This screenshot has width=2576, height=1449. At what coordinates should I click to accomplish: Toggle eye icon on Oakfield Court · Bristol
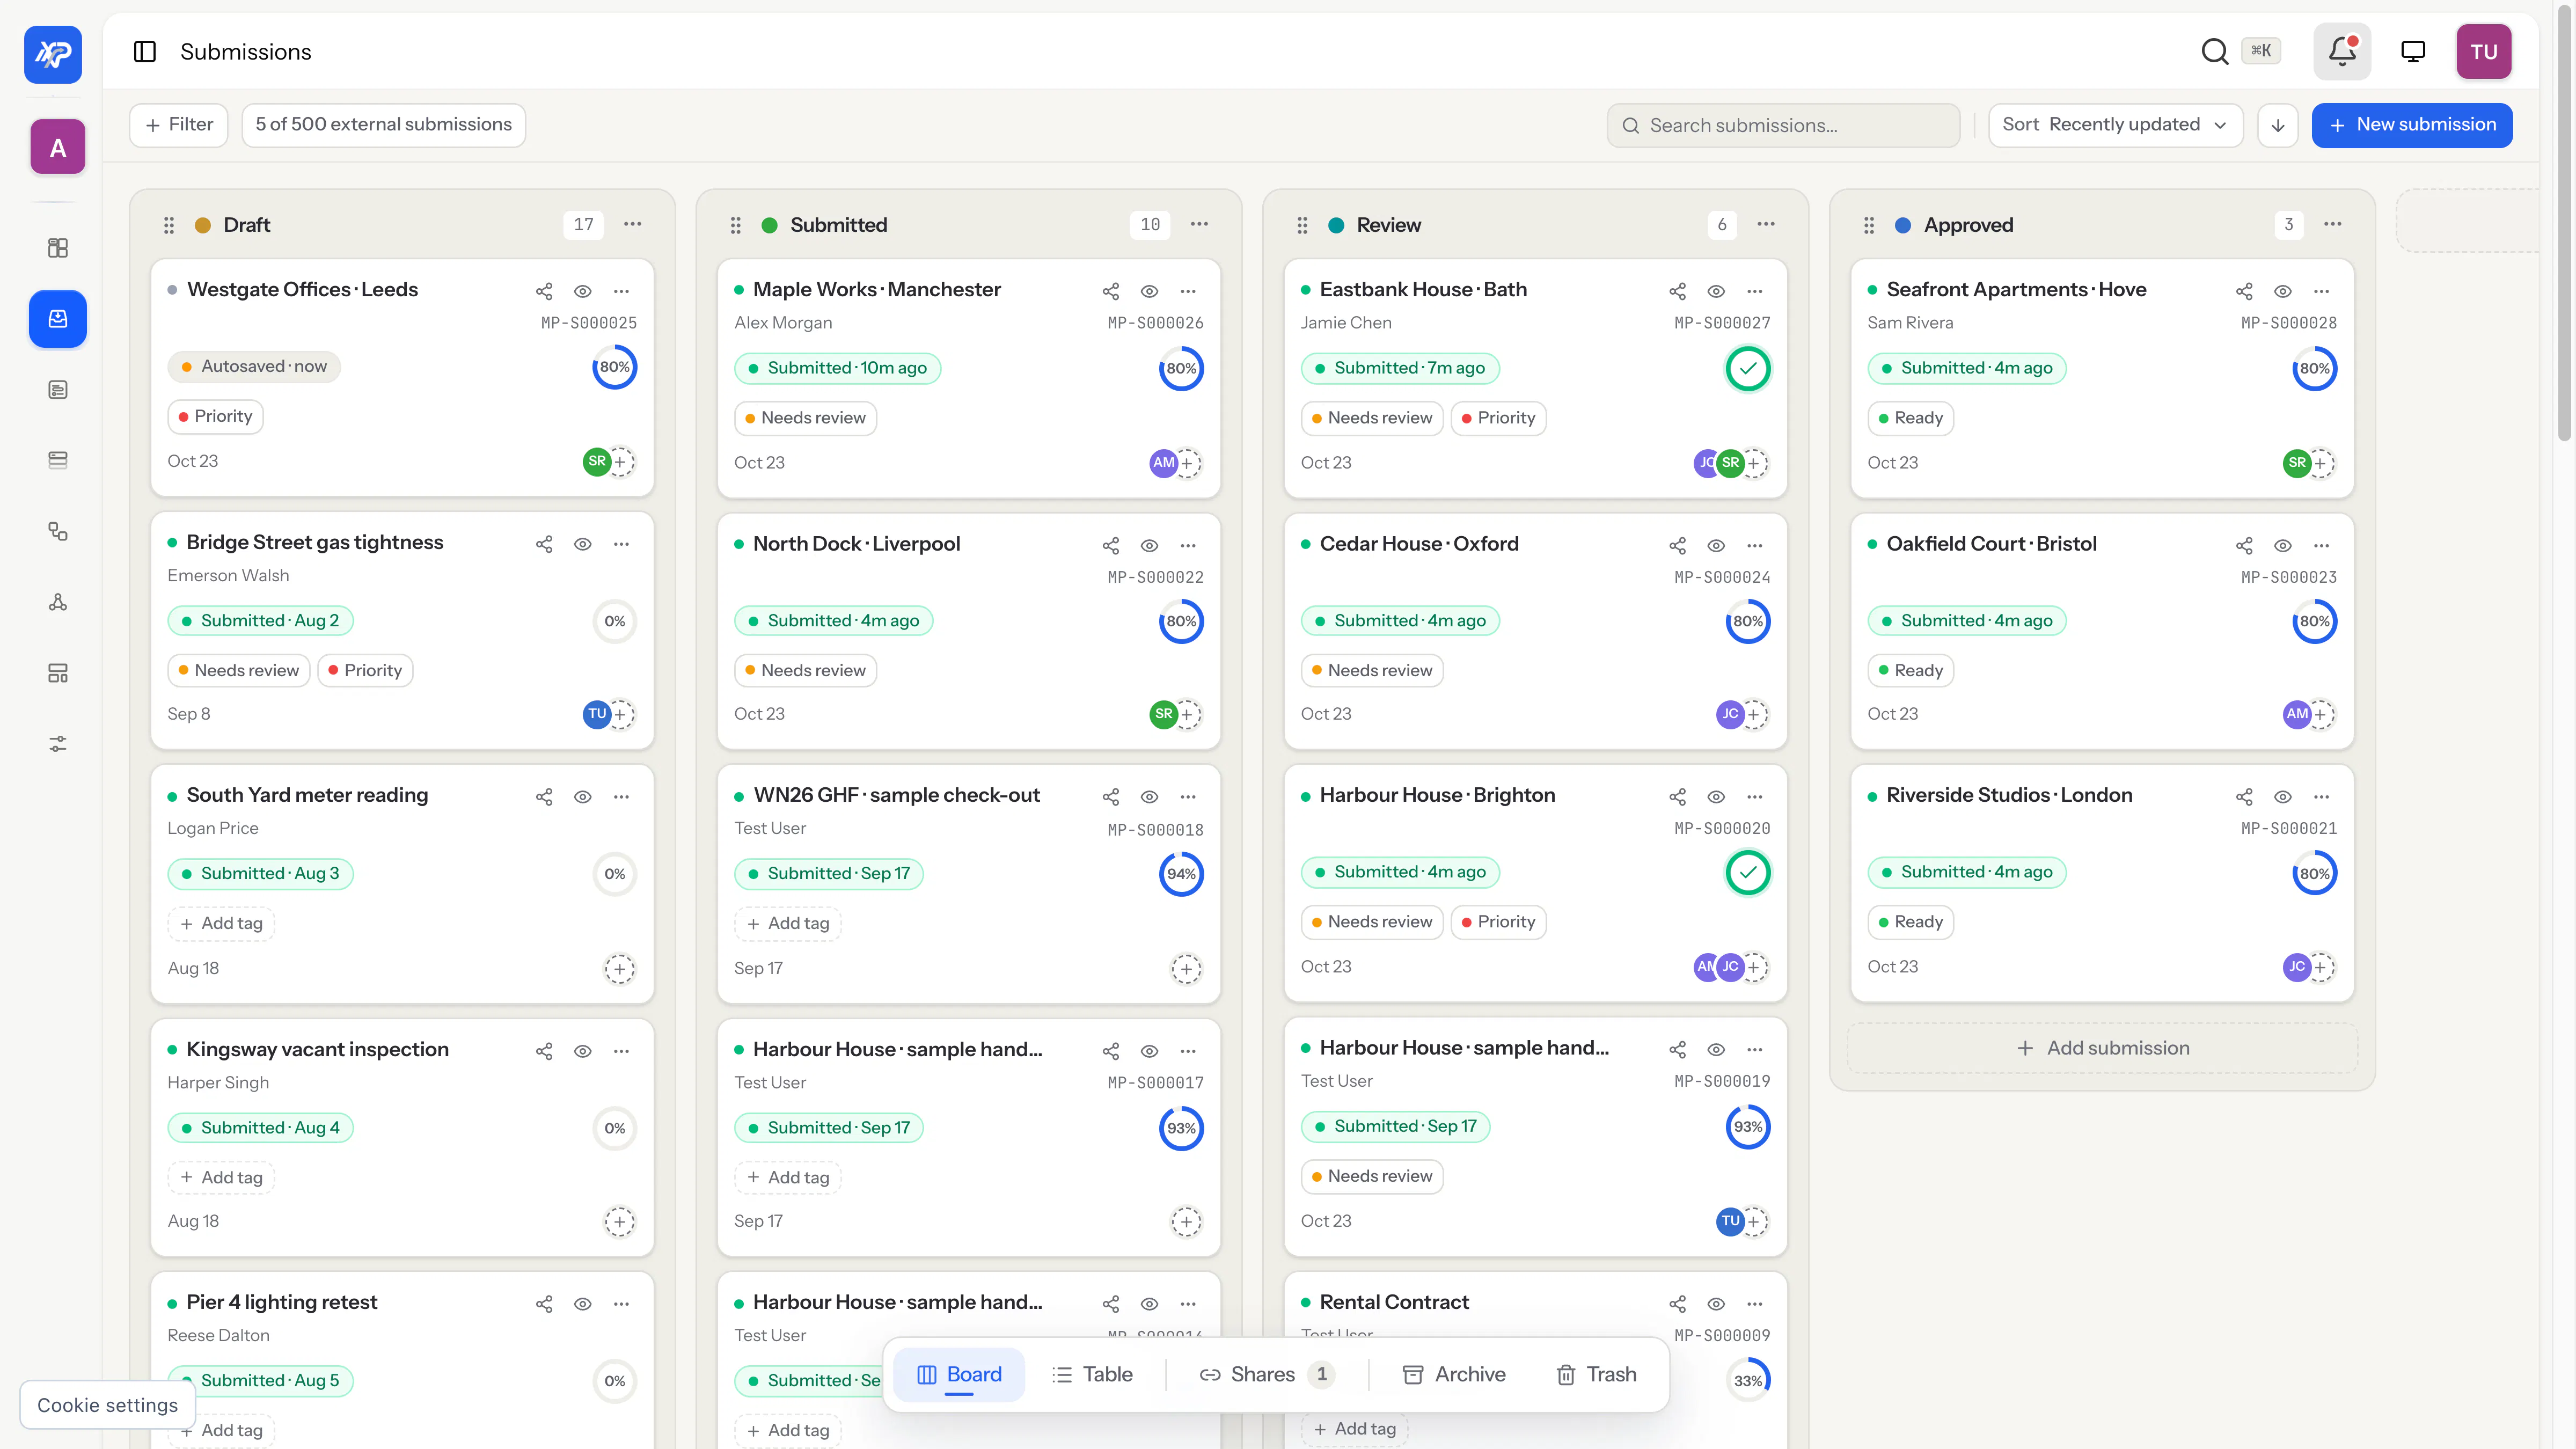pyautogui.click(x=2283, y=545)
